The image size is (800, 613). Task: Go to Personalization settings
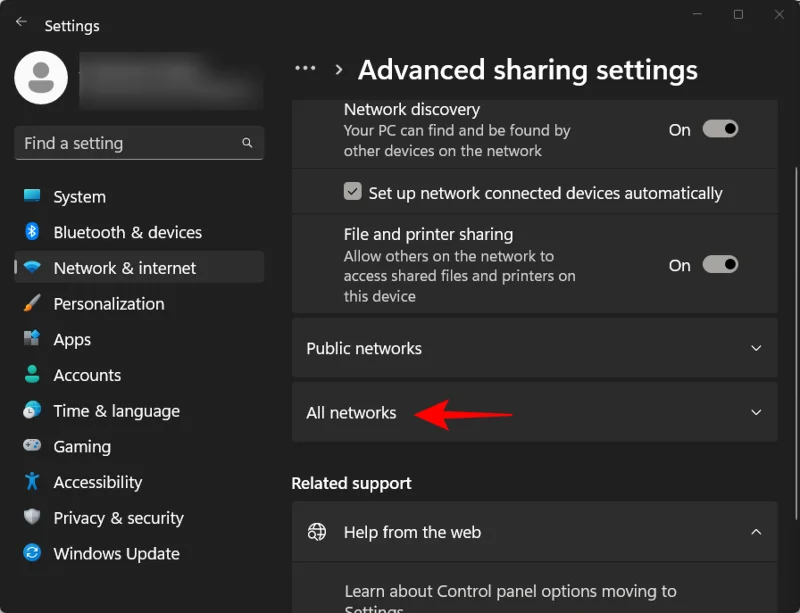click(139, 304)
